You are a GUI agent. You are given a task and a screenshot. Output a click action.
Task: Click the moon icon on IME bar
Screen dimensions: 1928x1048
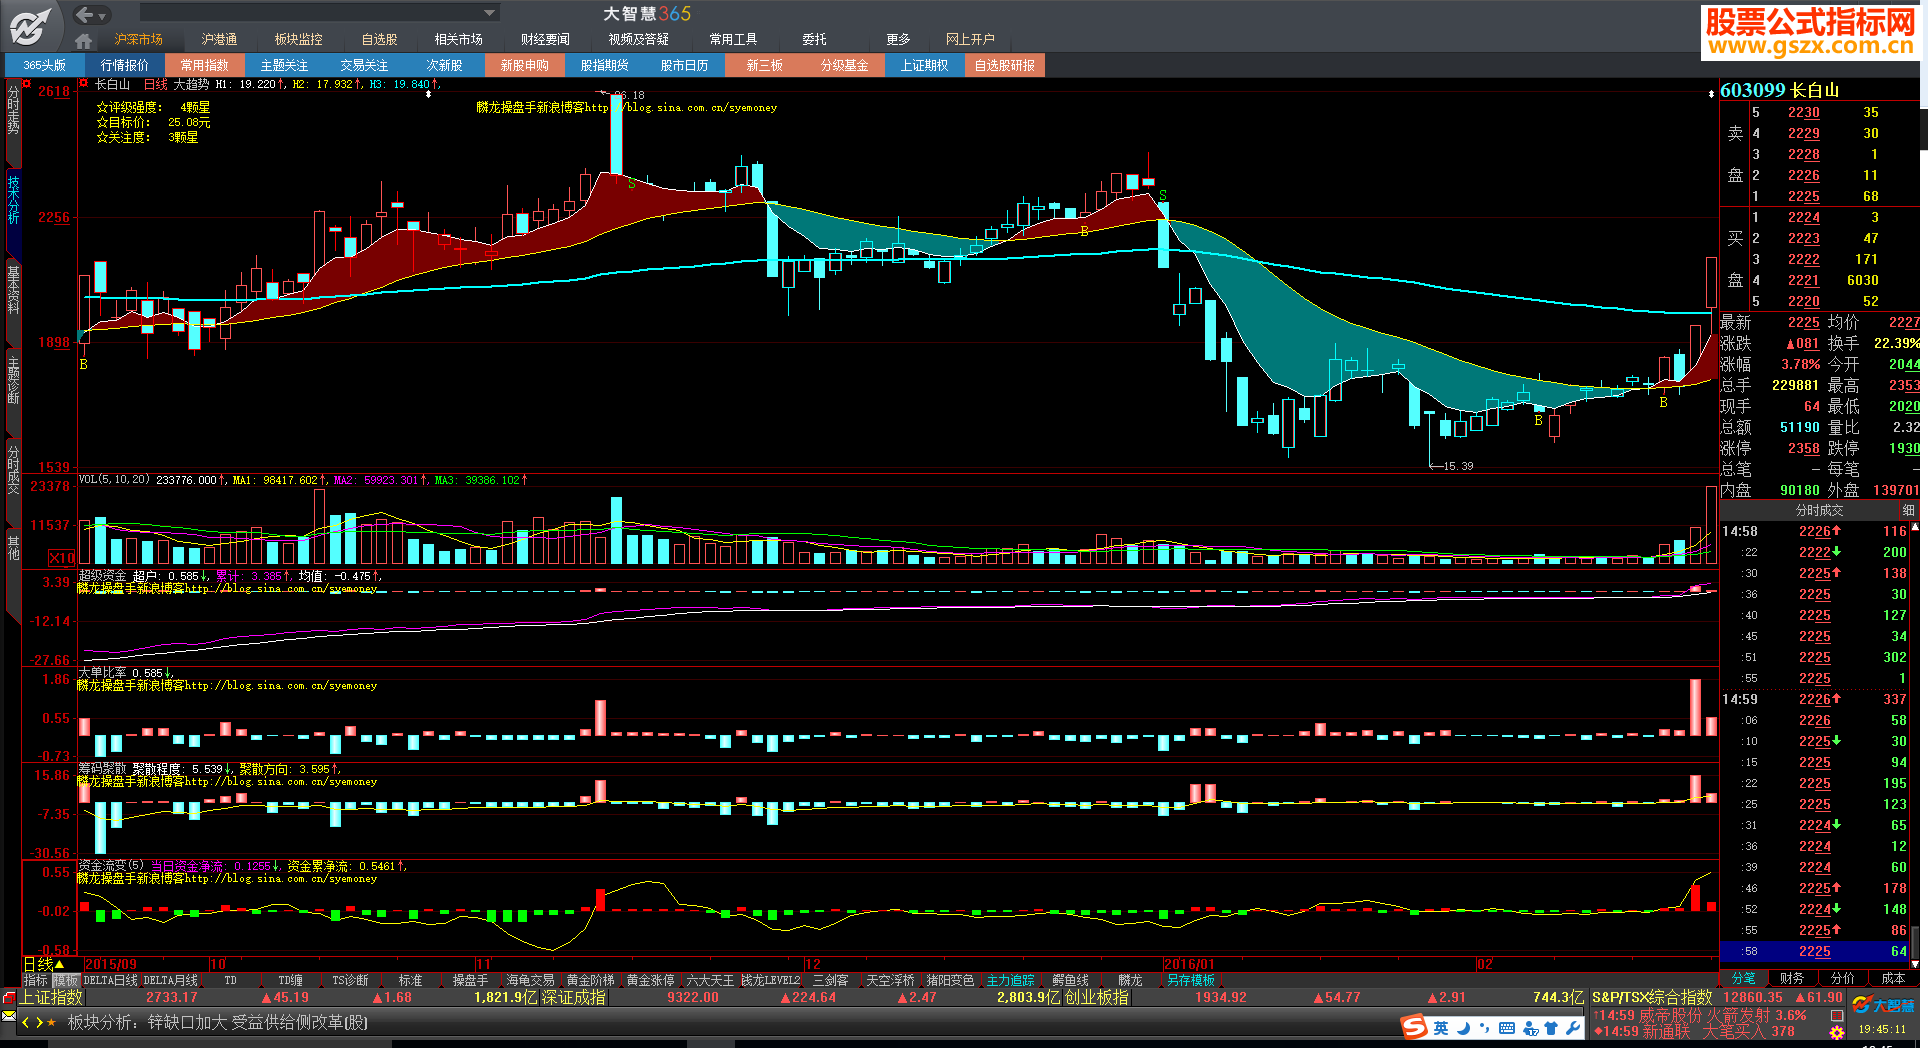coord(1463,1028)
